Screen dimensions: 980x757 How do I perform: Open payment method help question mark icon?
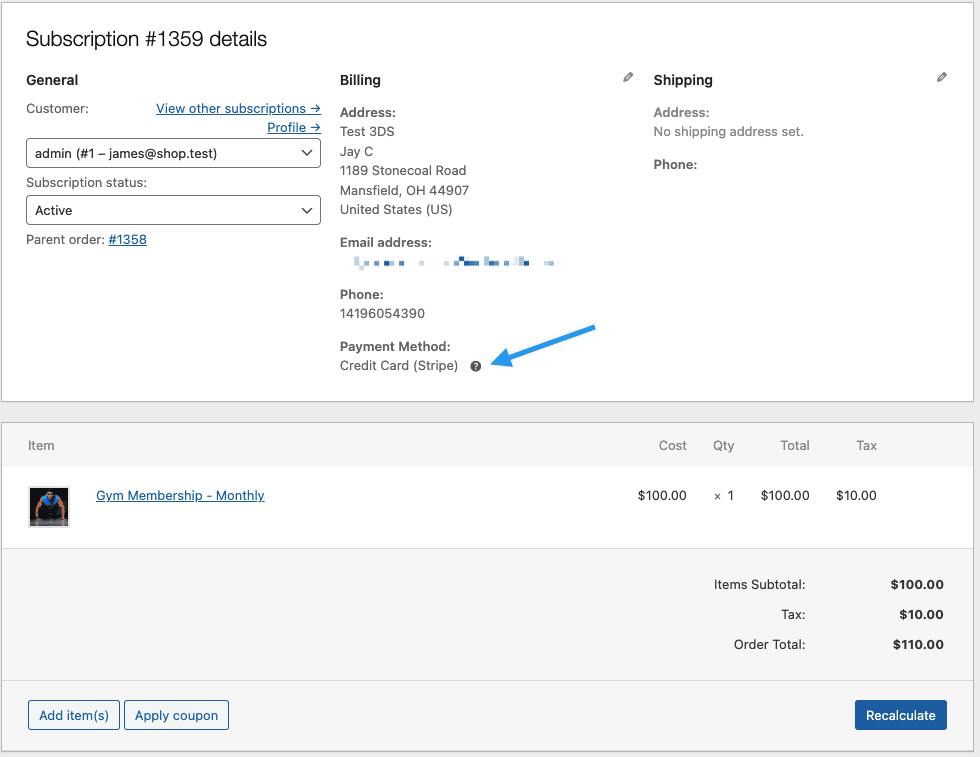(x=475, y=366)
